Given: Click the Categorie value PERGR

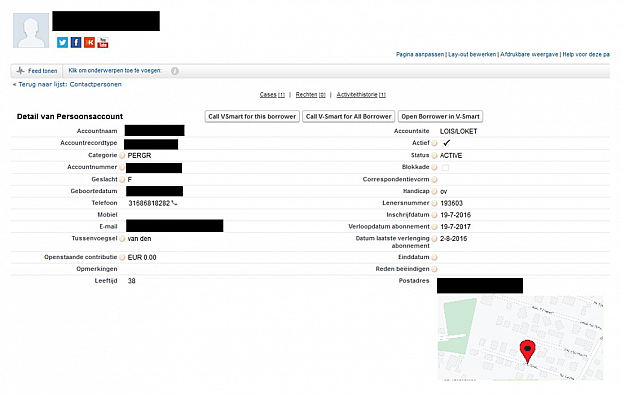Looking at the screenshot, I should pyautogui.click(x=139, y=156).
